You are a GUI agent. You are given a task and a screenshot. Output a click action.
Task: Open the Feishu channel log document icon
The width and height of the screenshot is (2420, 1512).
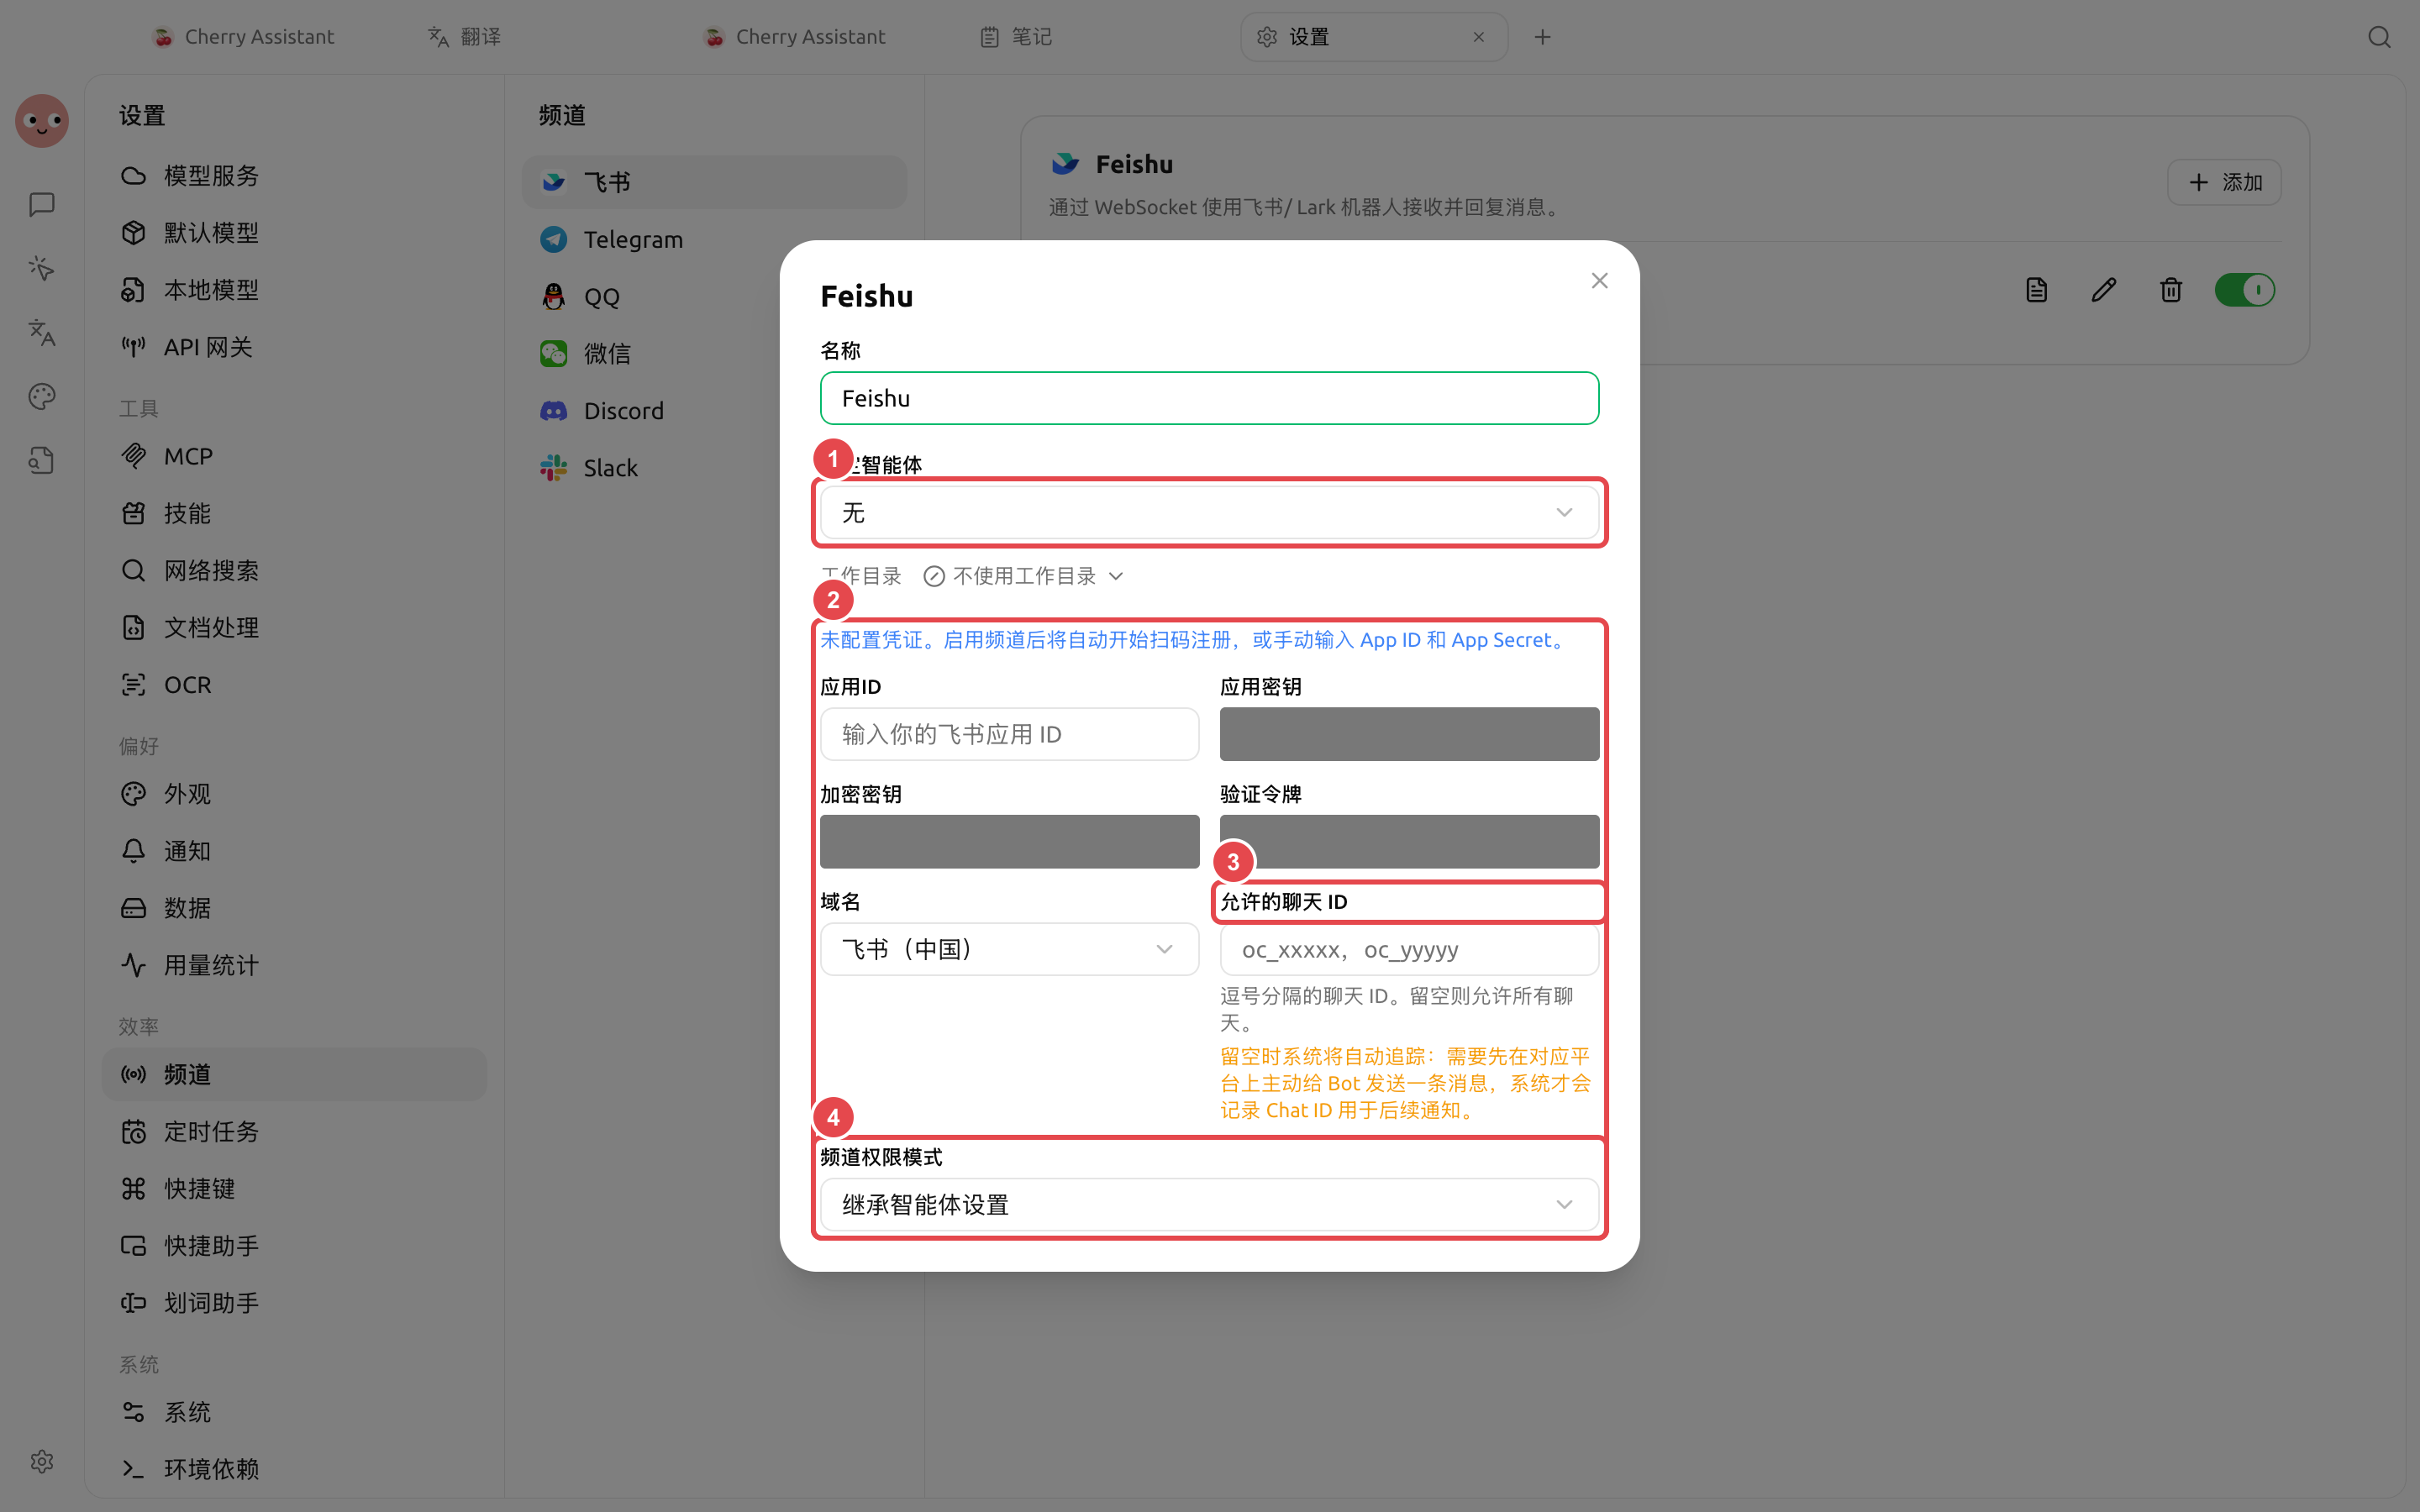click(2037, 290)
